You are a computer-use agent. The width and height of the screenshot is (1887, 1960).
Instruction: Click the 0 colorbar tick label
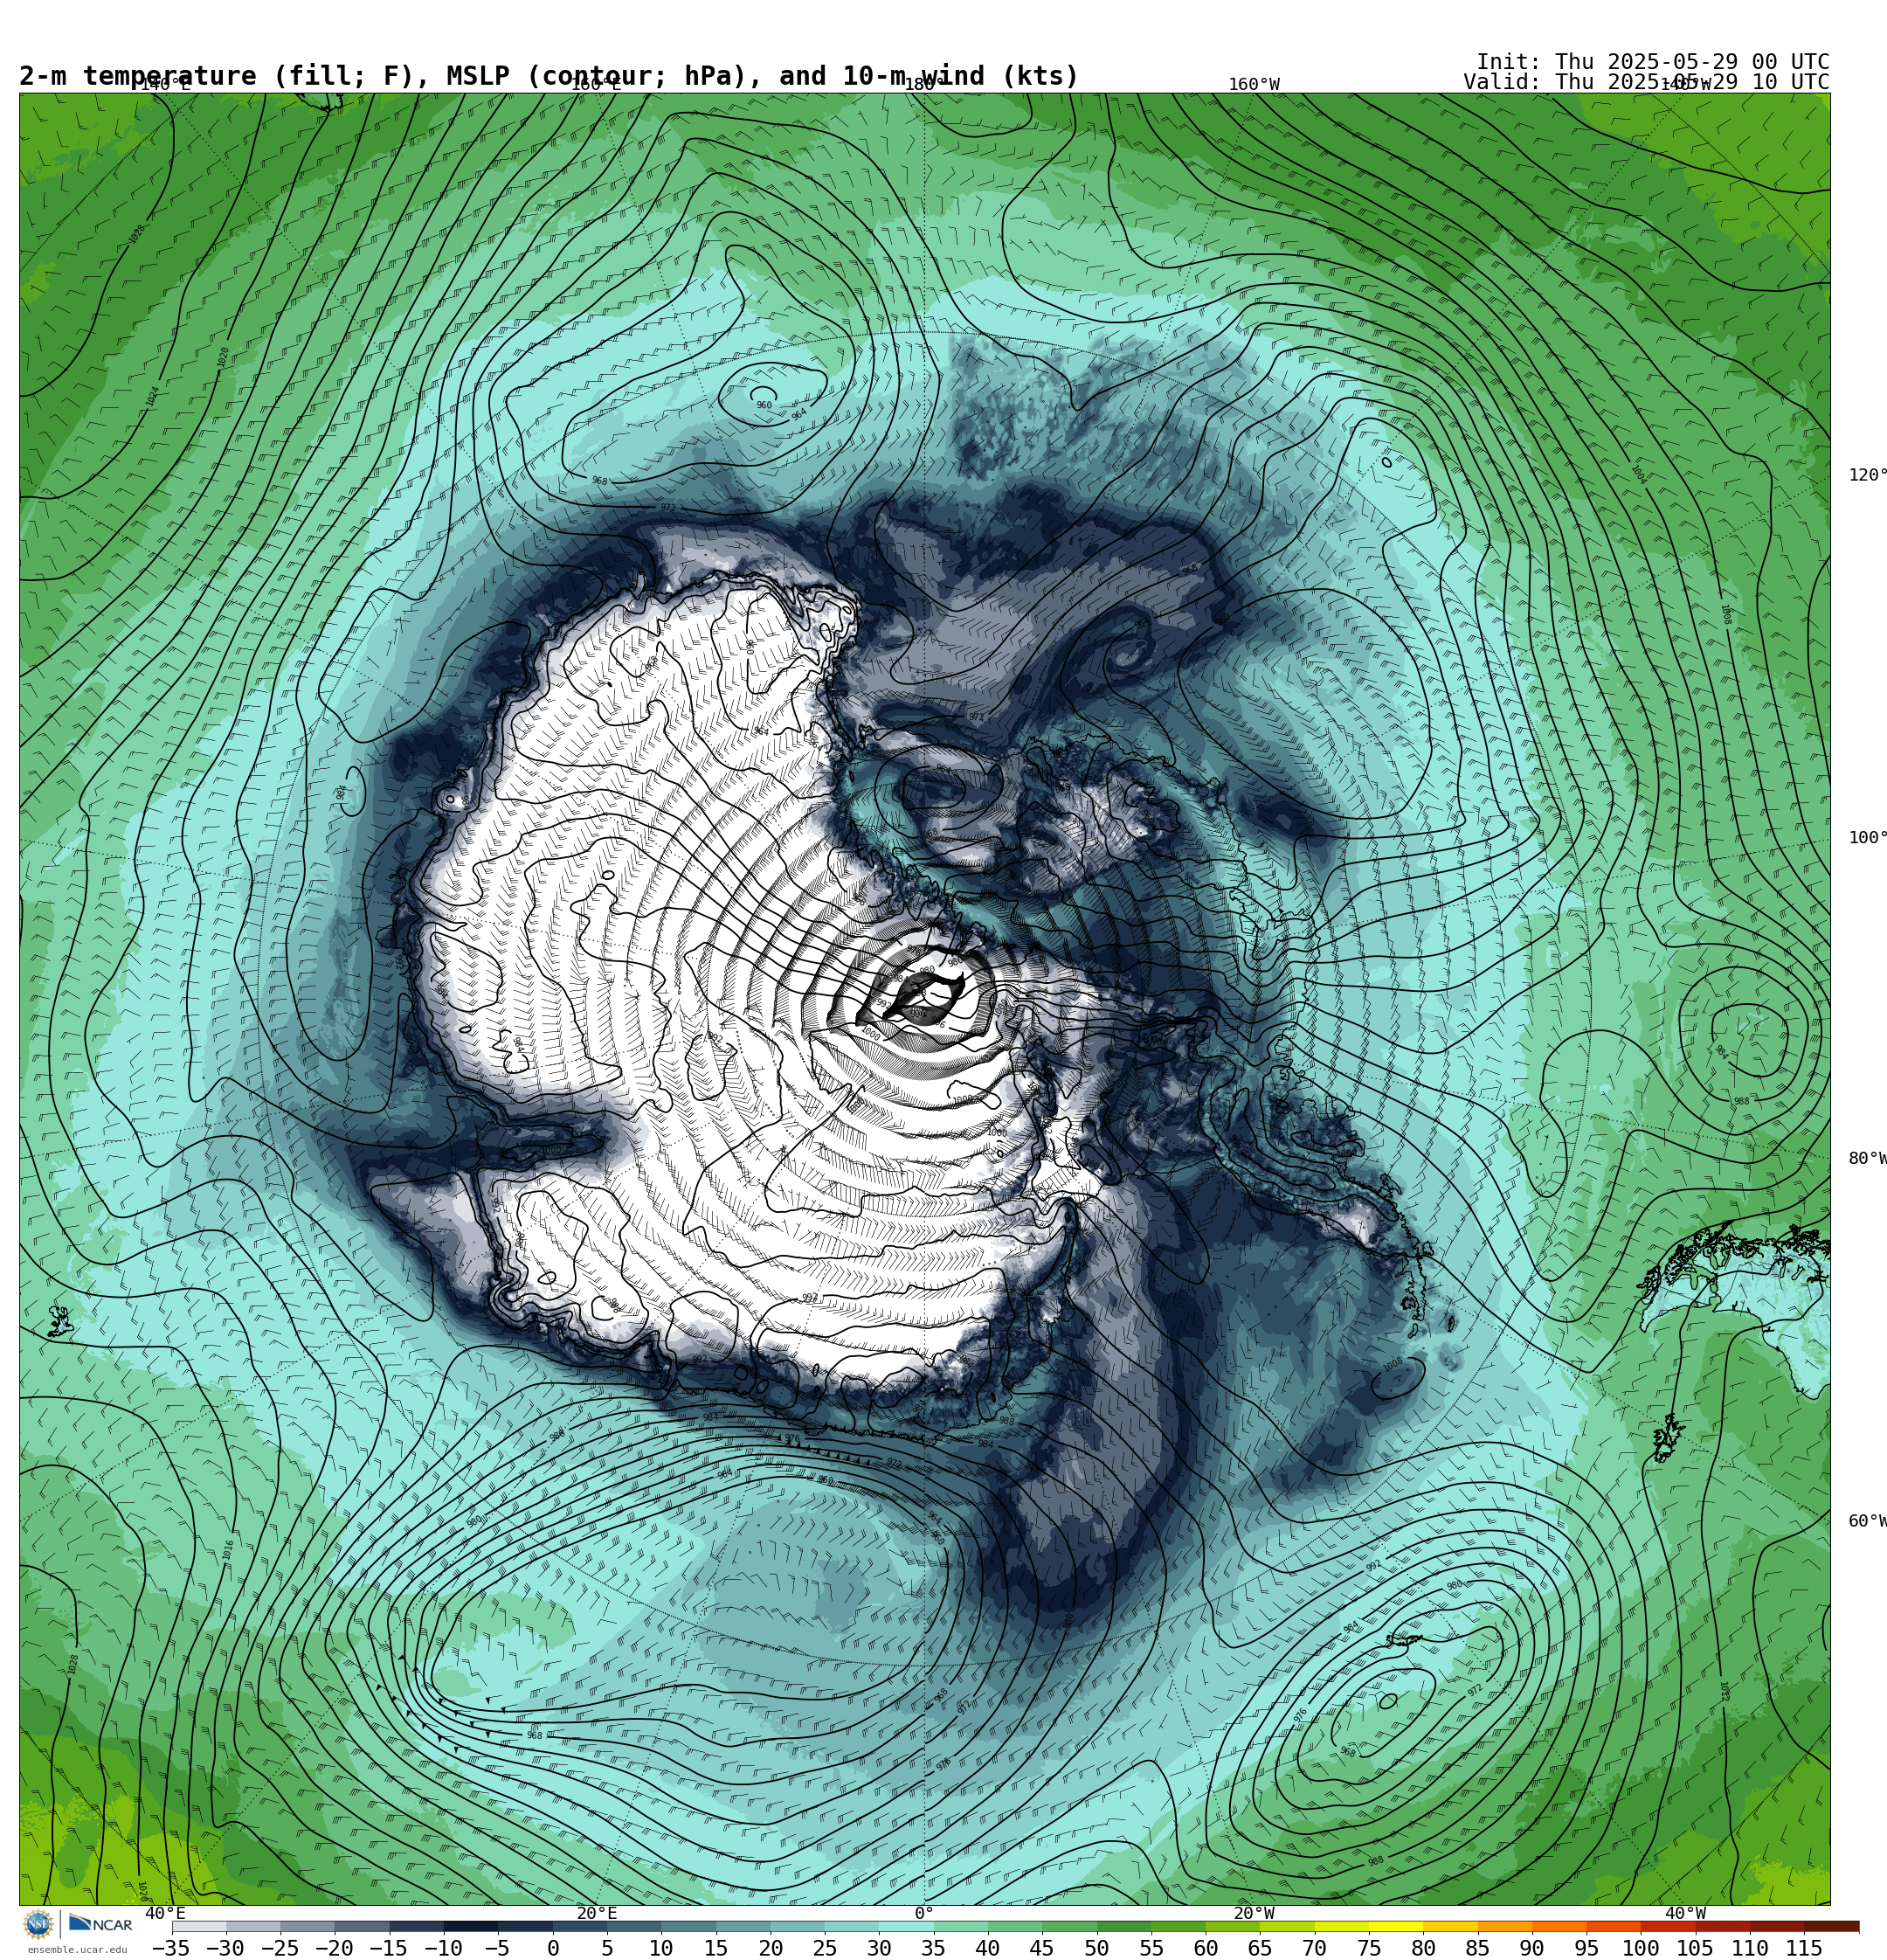click(553, 1948)
